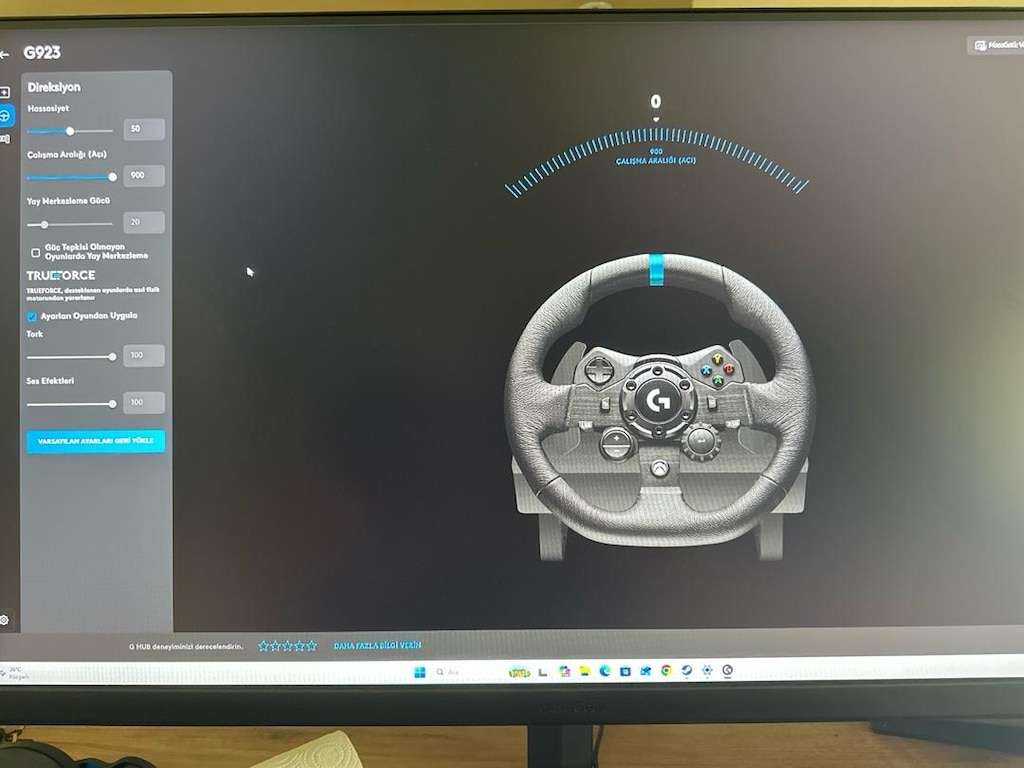Launch Microsoft Edge from the taskbar
The height and width of the screenshot is (768, 1024).
pos(605,671)
